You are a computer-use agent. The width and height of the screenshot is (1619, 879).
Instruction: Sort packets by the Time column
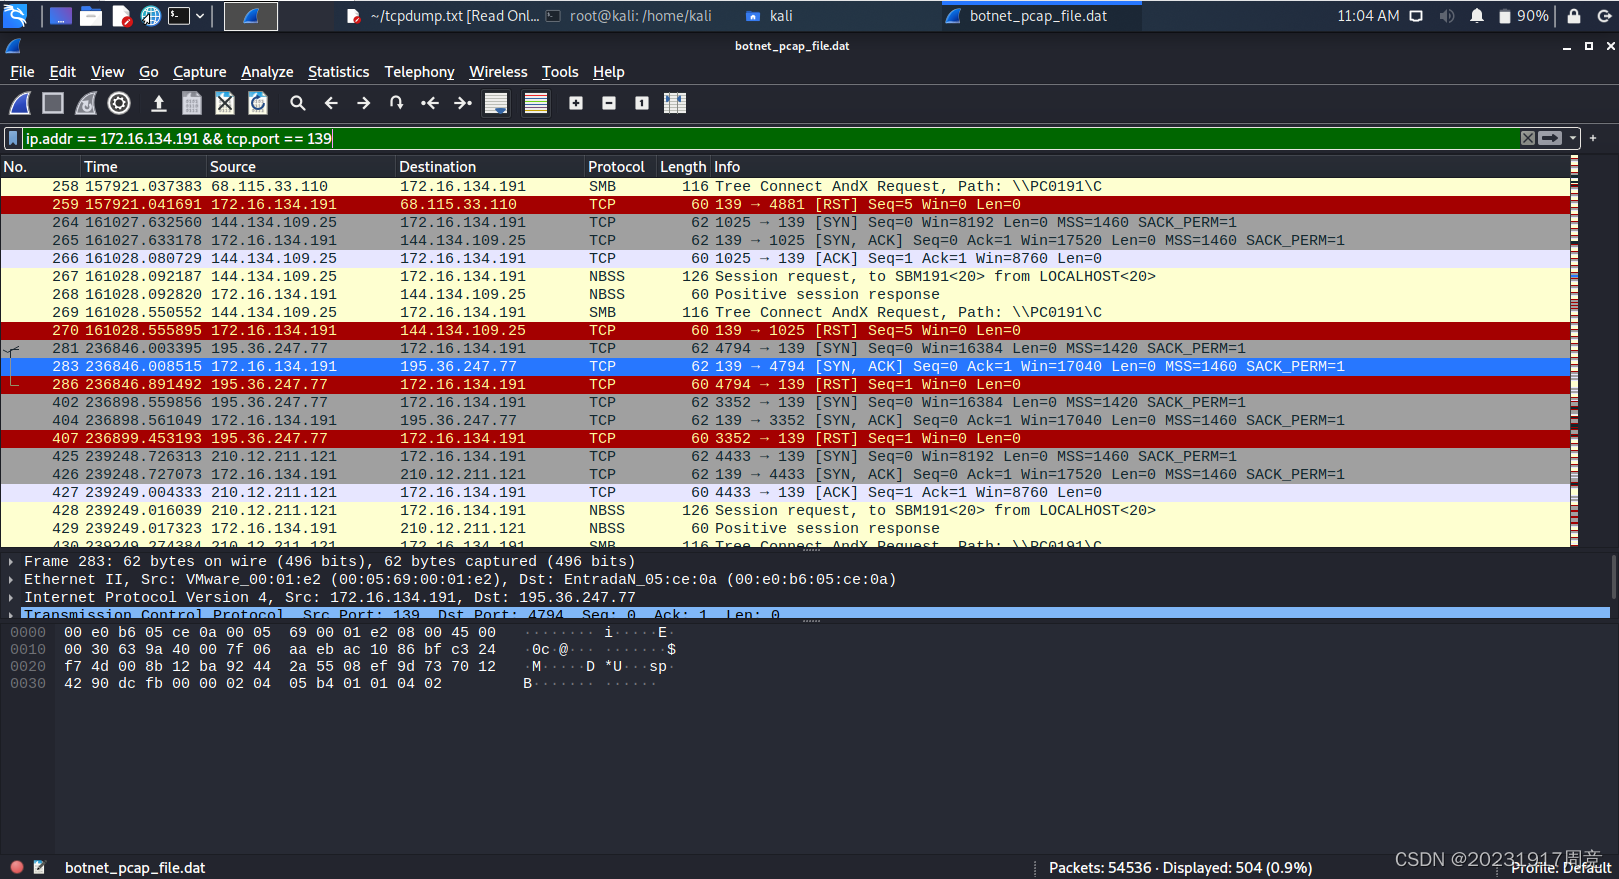[143, 167]
